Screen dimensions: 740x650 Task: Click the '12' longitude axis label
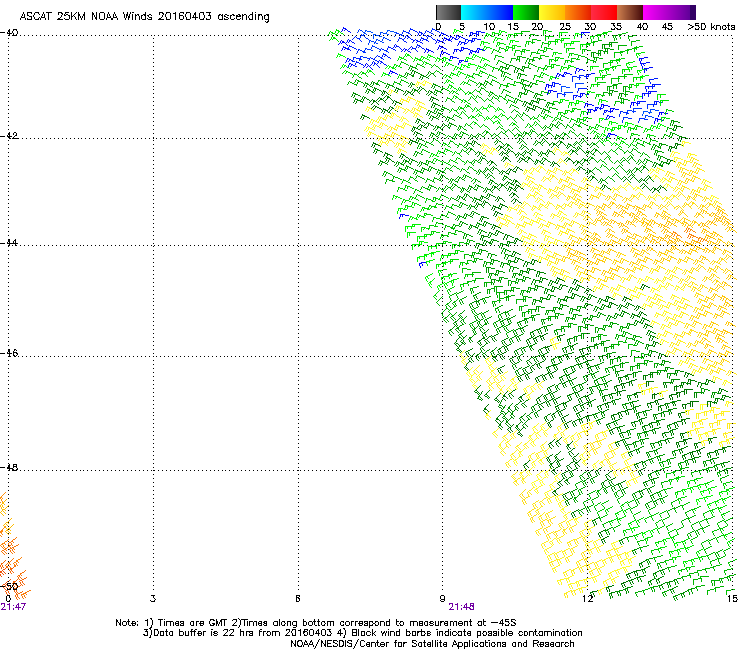587,599
